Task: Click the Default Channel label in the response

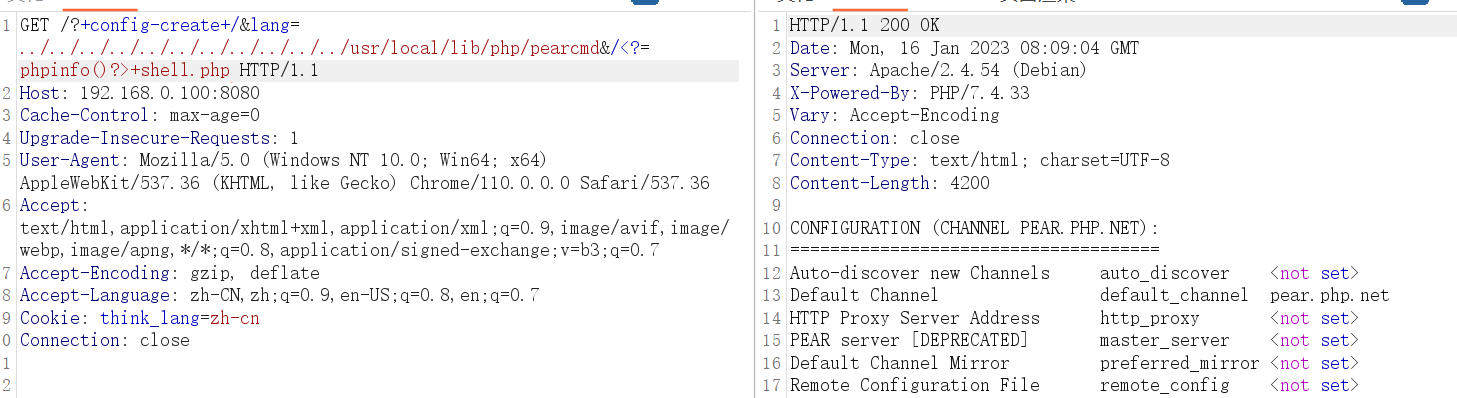Action: click(x=865, y=295)
